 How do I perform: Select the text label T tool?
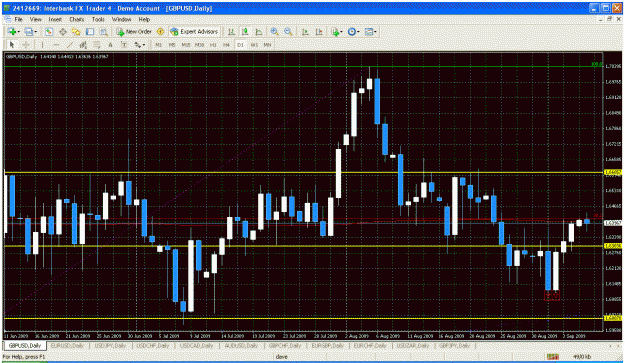coord(124,45)
